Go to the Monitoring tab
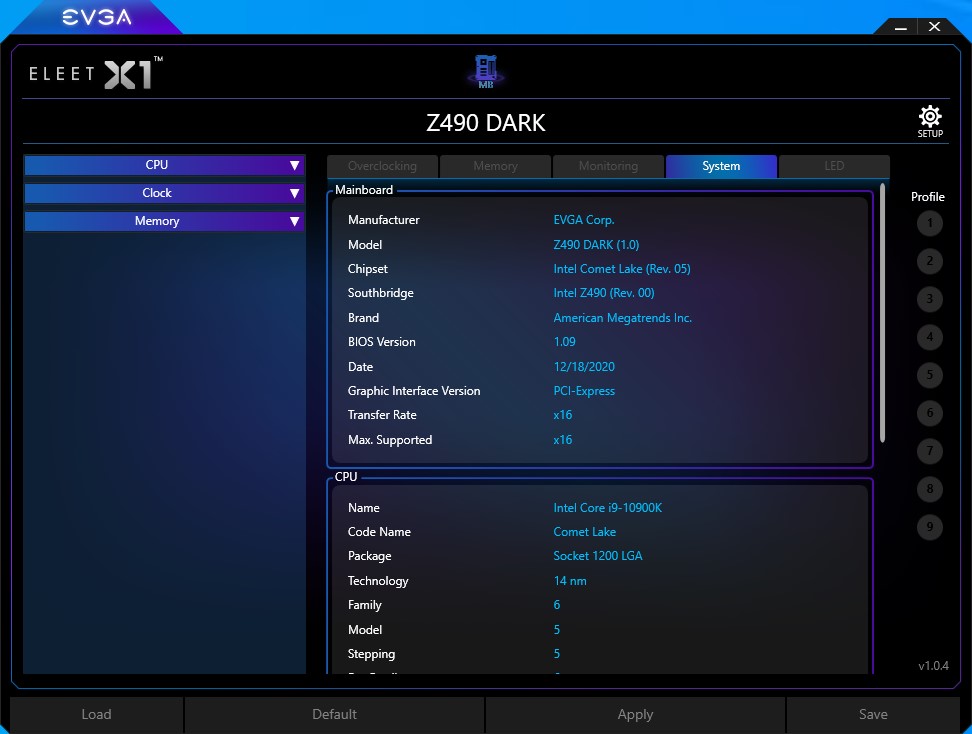 coord(608,166)
